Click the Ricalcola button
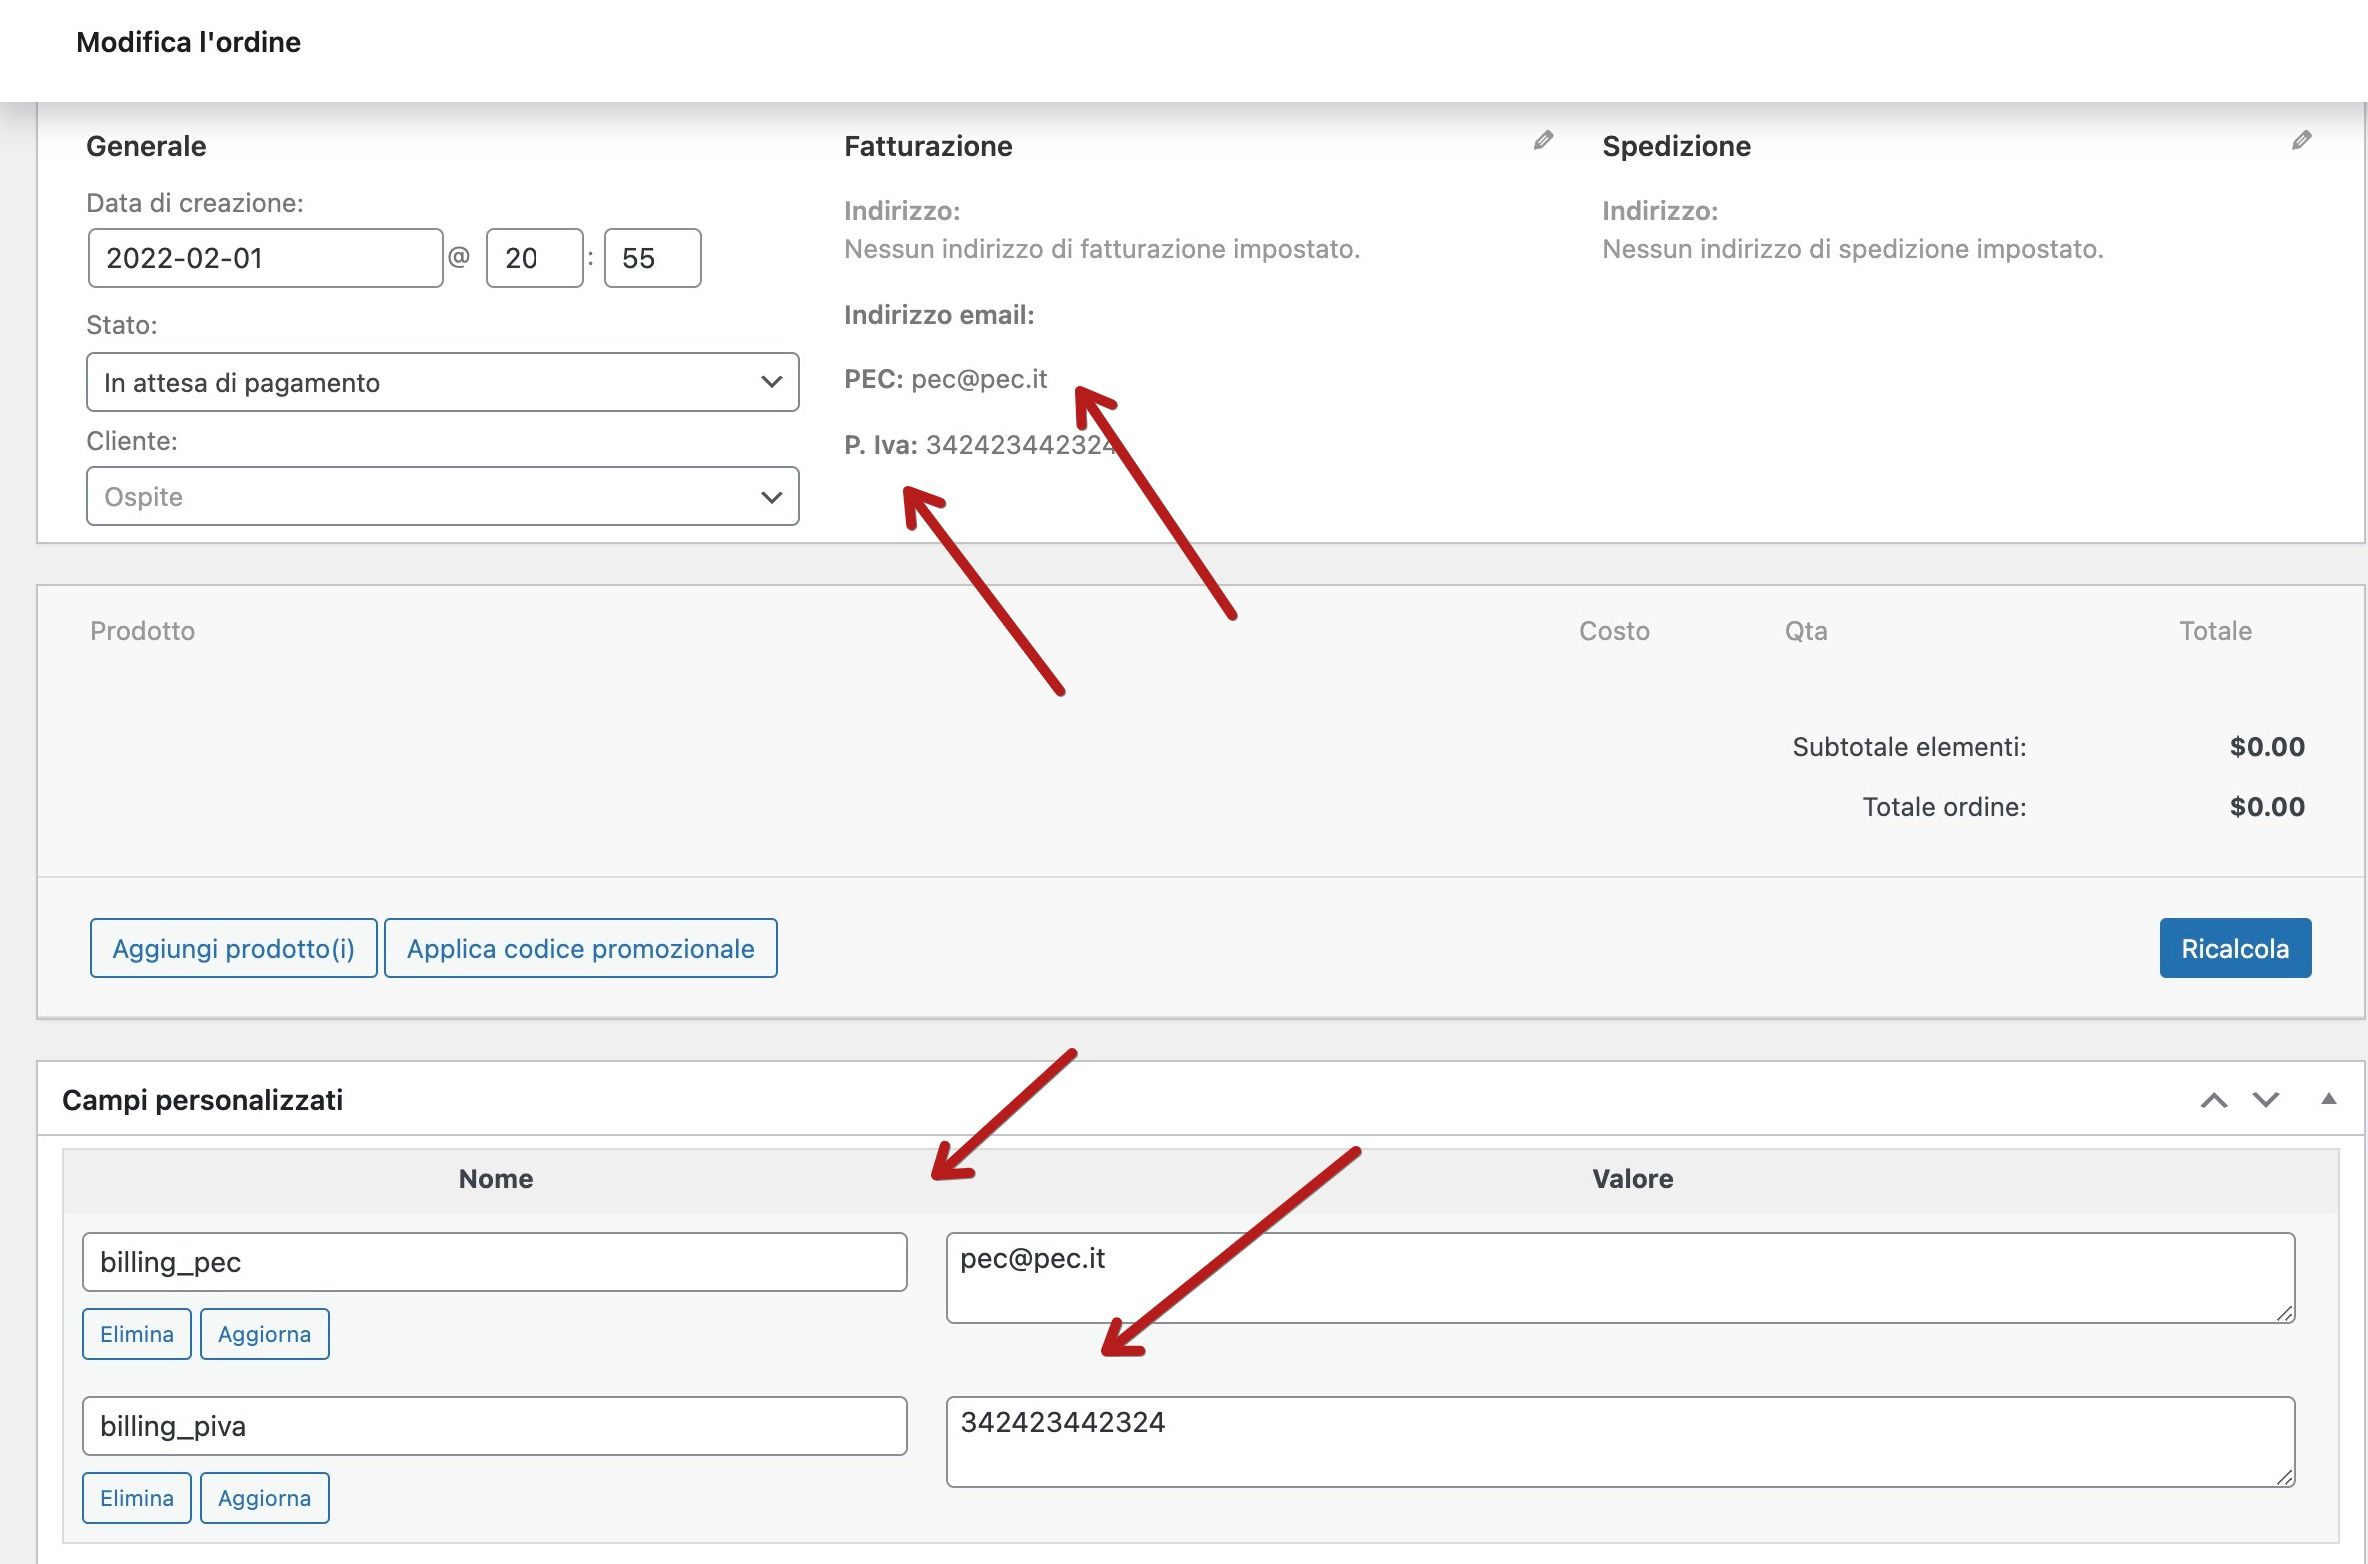This screenshot has height=1564, width=2368. (2235, 948)
